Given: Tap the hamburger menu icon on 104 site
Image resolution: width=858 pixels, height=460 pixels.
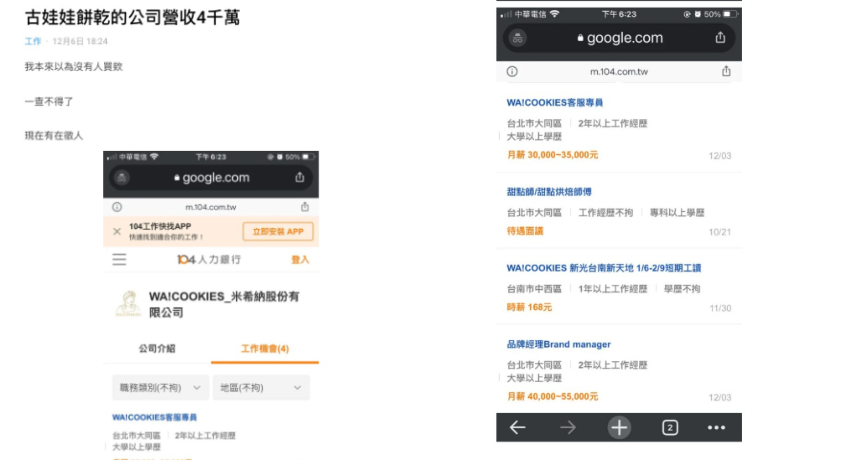Looking at the screenshot, I should point(120,260).
